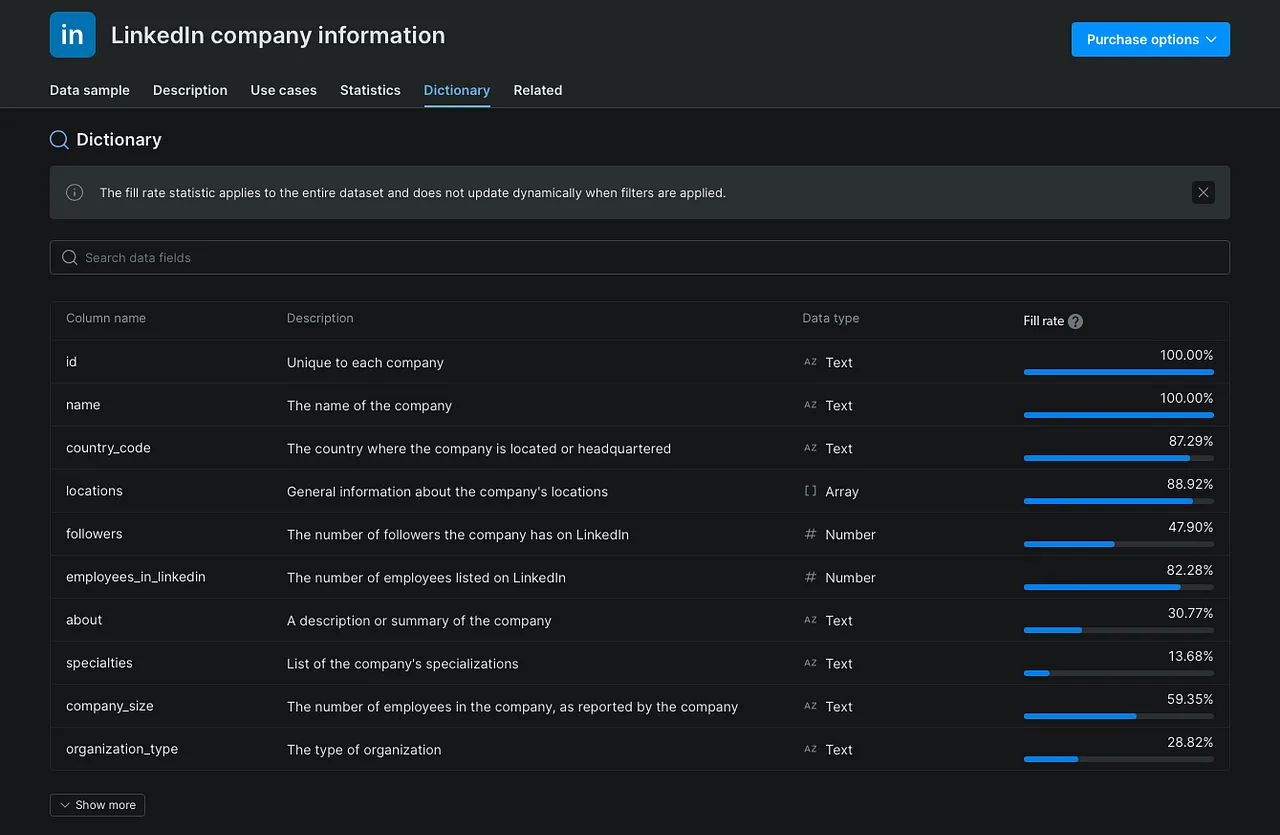Focus the Search data fields input
Image resolution: width=1280 pixels, height=835 pixels.
(640, 257)
